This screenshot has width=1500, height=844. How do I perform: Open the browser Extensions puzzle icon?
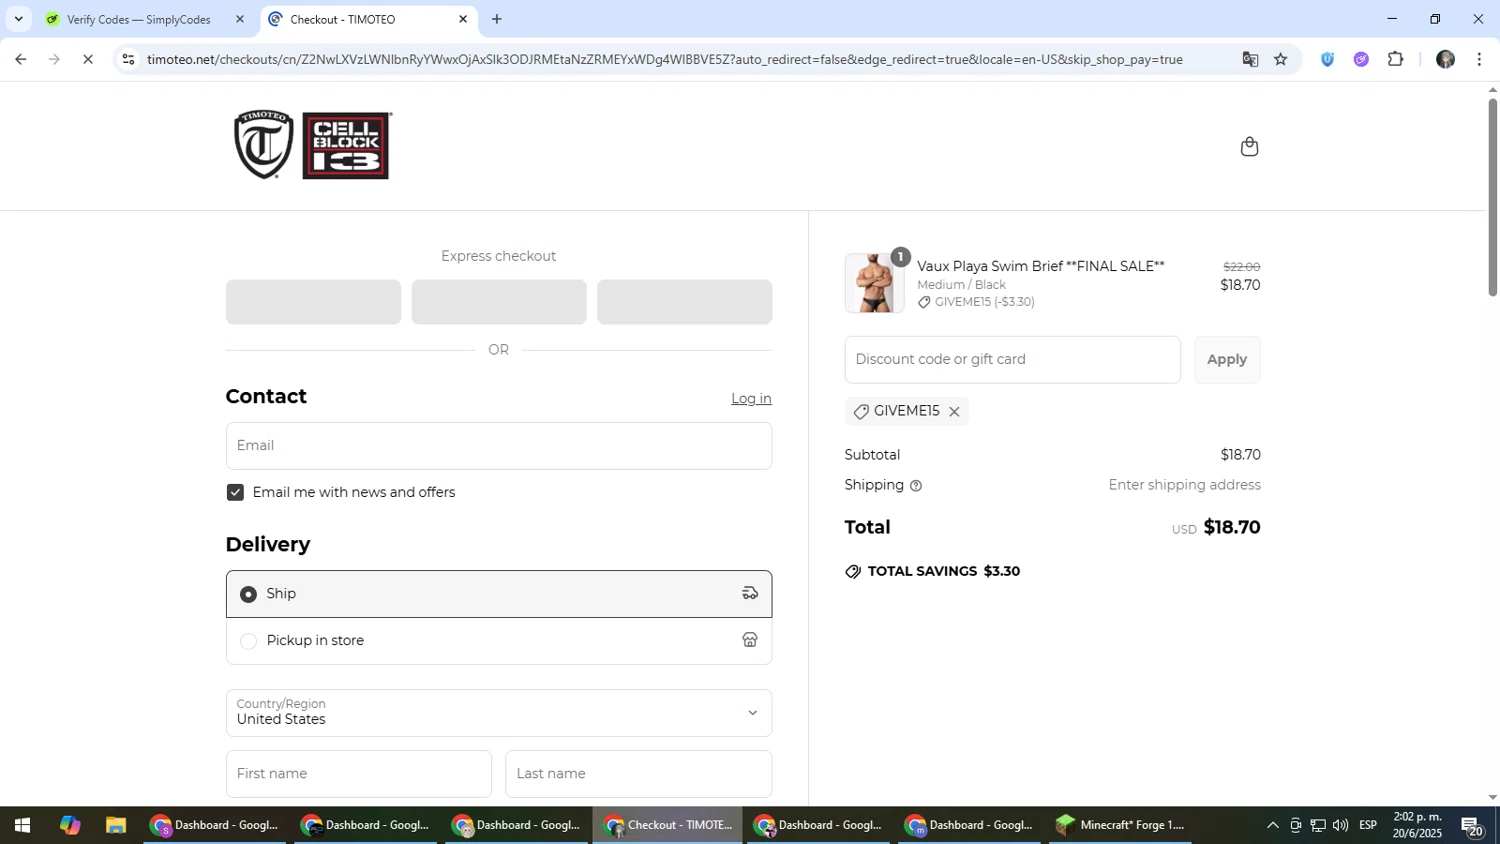click(x=1396, y=59)
